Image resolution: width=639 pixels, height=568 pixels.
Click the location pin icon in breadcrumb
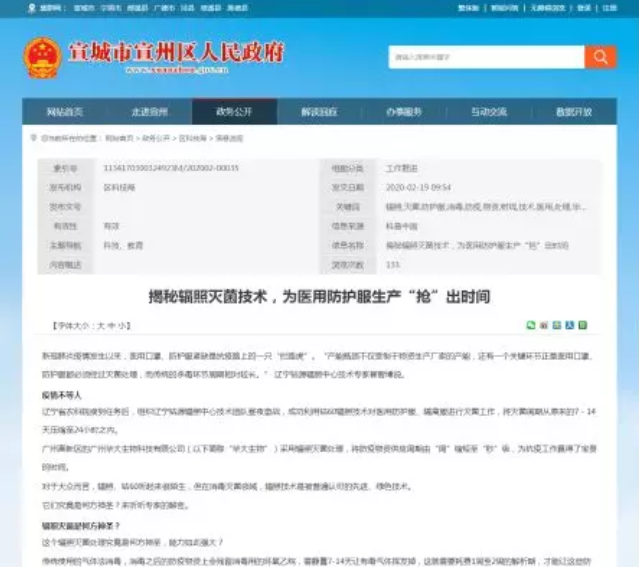[32, 138]
